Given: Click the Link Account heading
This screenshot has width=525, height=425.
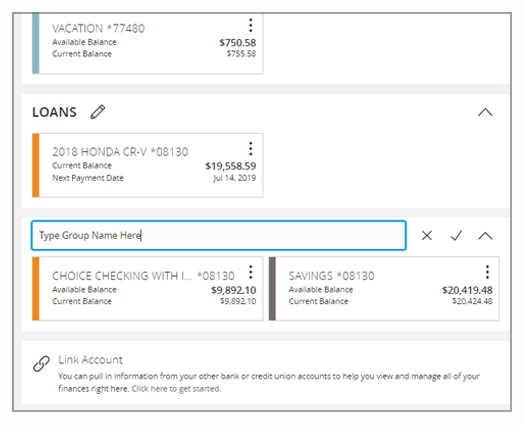Looking at the screenshot, I should pos(90,360).
